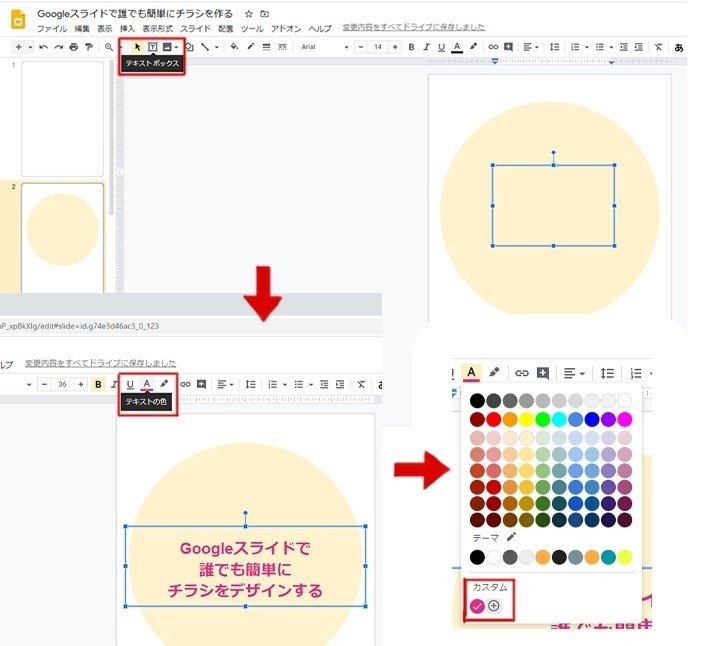Click the highlighter icon in the size-14 toolbar
Screen dimensions: 721x646
point(474,46)
